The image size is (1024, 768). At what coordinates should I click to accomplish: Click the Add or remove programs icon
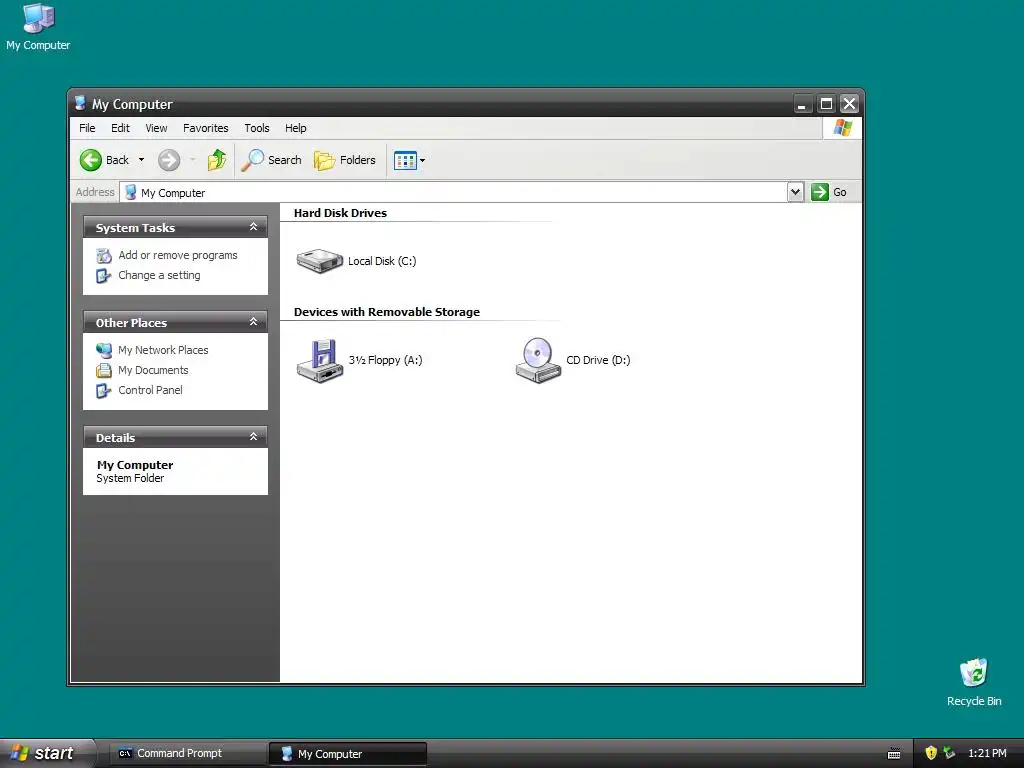coord(104,255)
